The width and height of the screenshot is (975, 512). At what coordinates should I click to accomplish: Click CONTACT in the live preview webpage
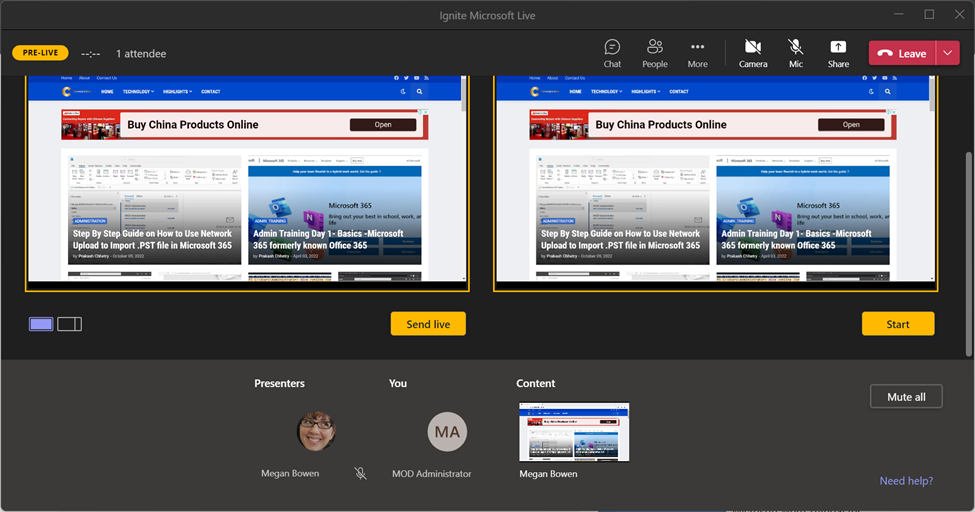679,91
